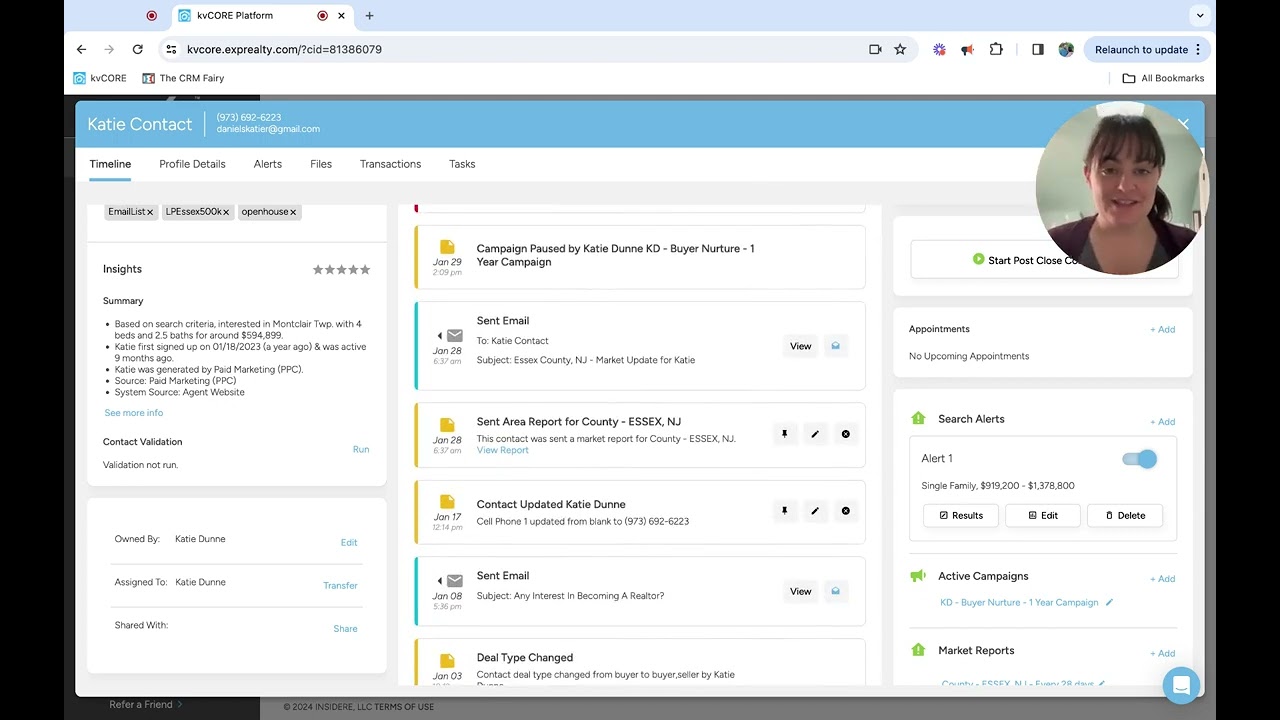This screenshot has height=720, width=1280.
Task: Click the phone number (973) 692-6223 in header
Action: pyautogui.click(x=249, y=117)
